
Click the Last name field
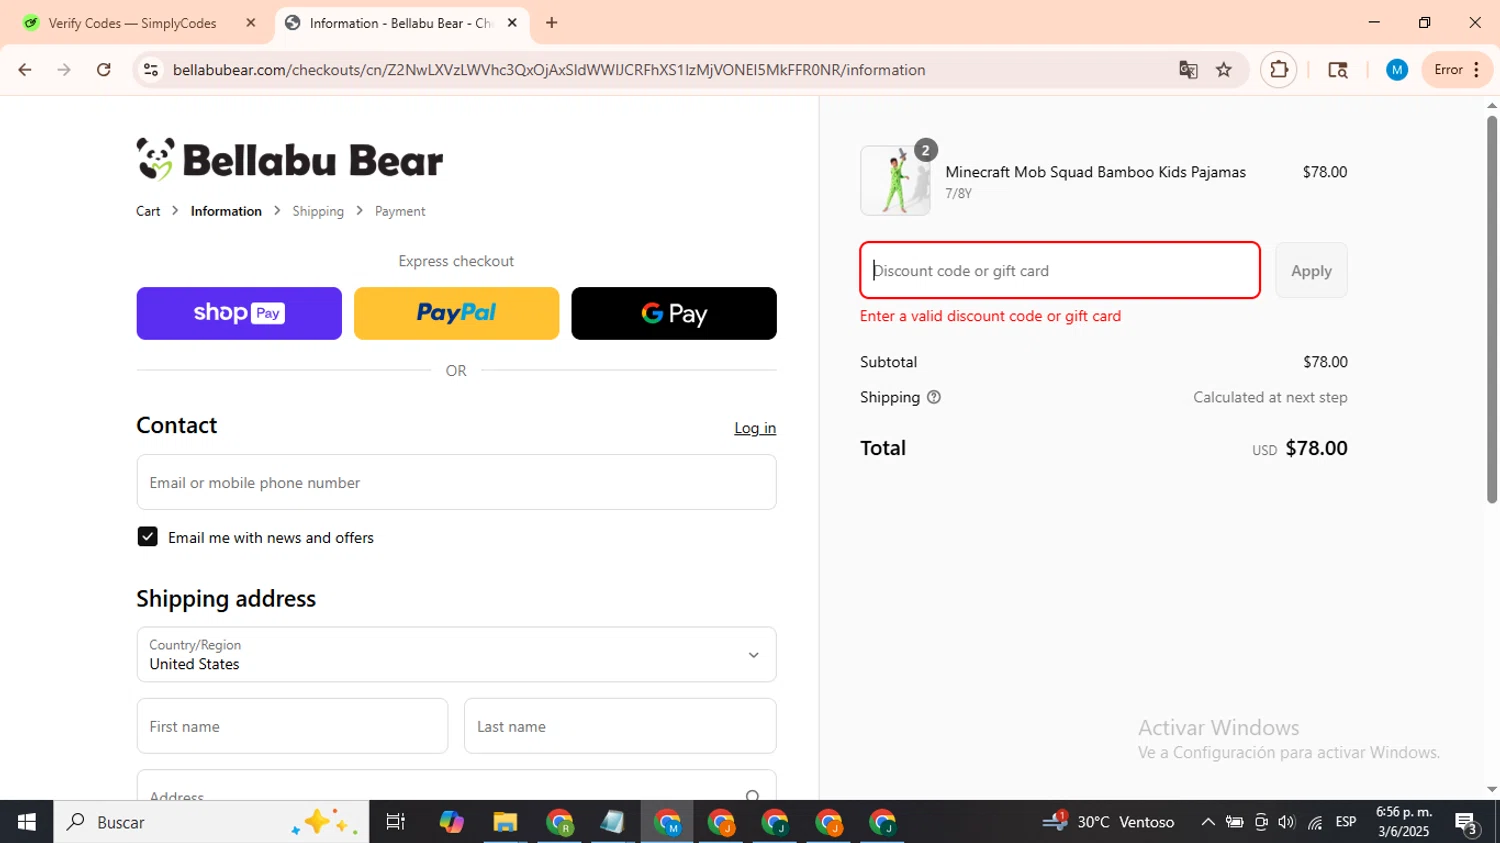(620, 726)
